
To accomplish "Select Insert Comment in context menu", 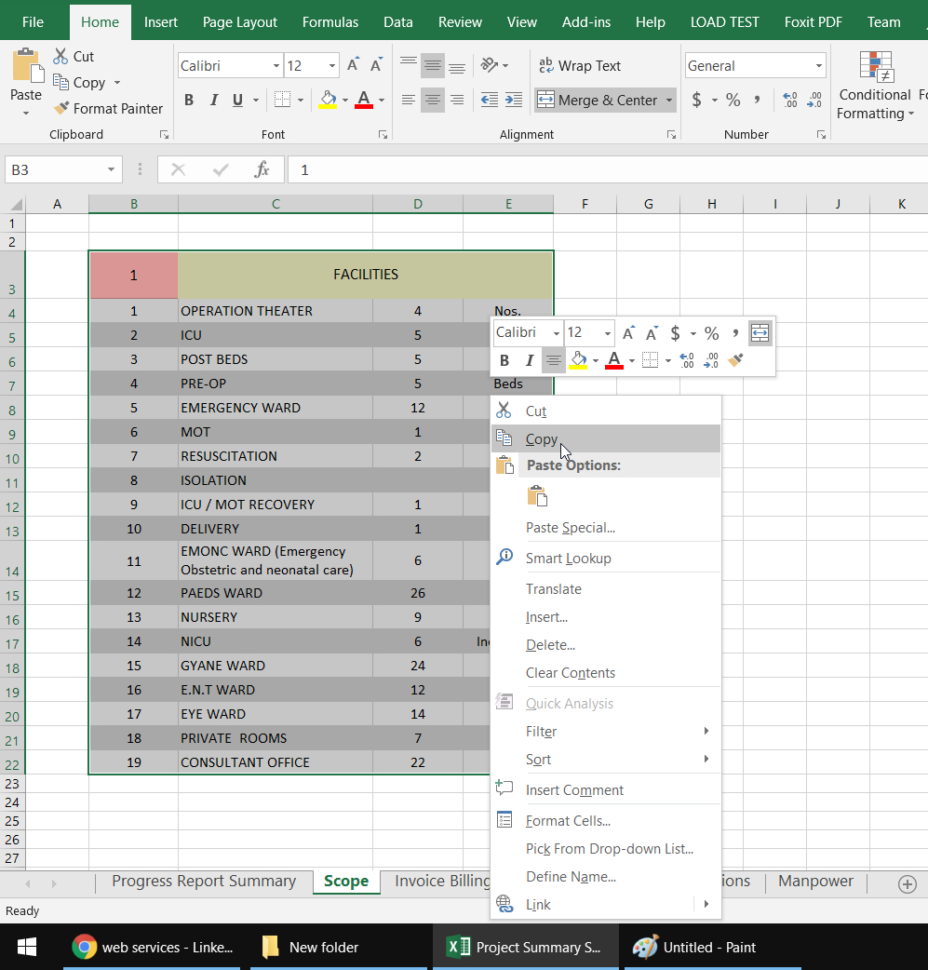I will tap(606, 790).
